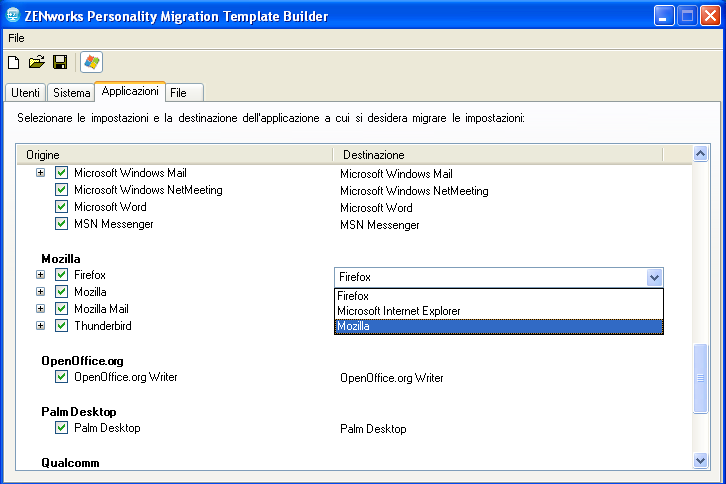The height and width of the screenshot is (484, 726).
Task: Toggle the Microsoft Word checkbox
Action: click(62, 207)
